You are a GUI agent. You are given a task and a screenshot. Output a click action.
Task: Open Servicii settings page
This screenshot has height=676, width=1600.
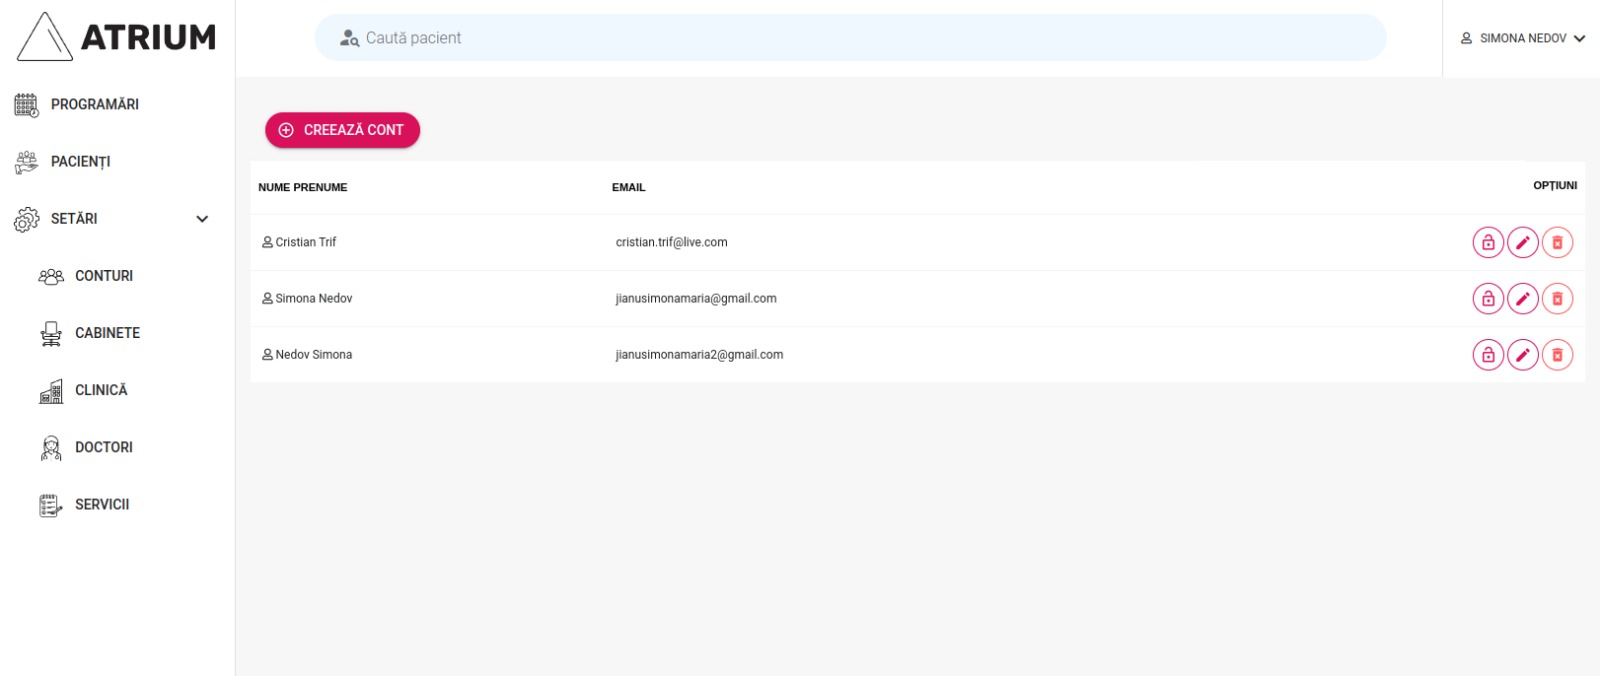click(x=102, y=505)
